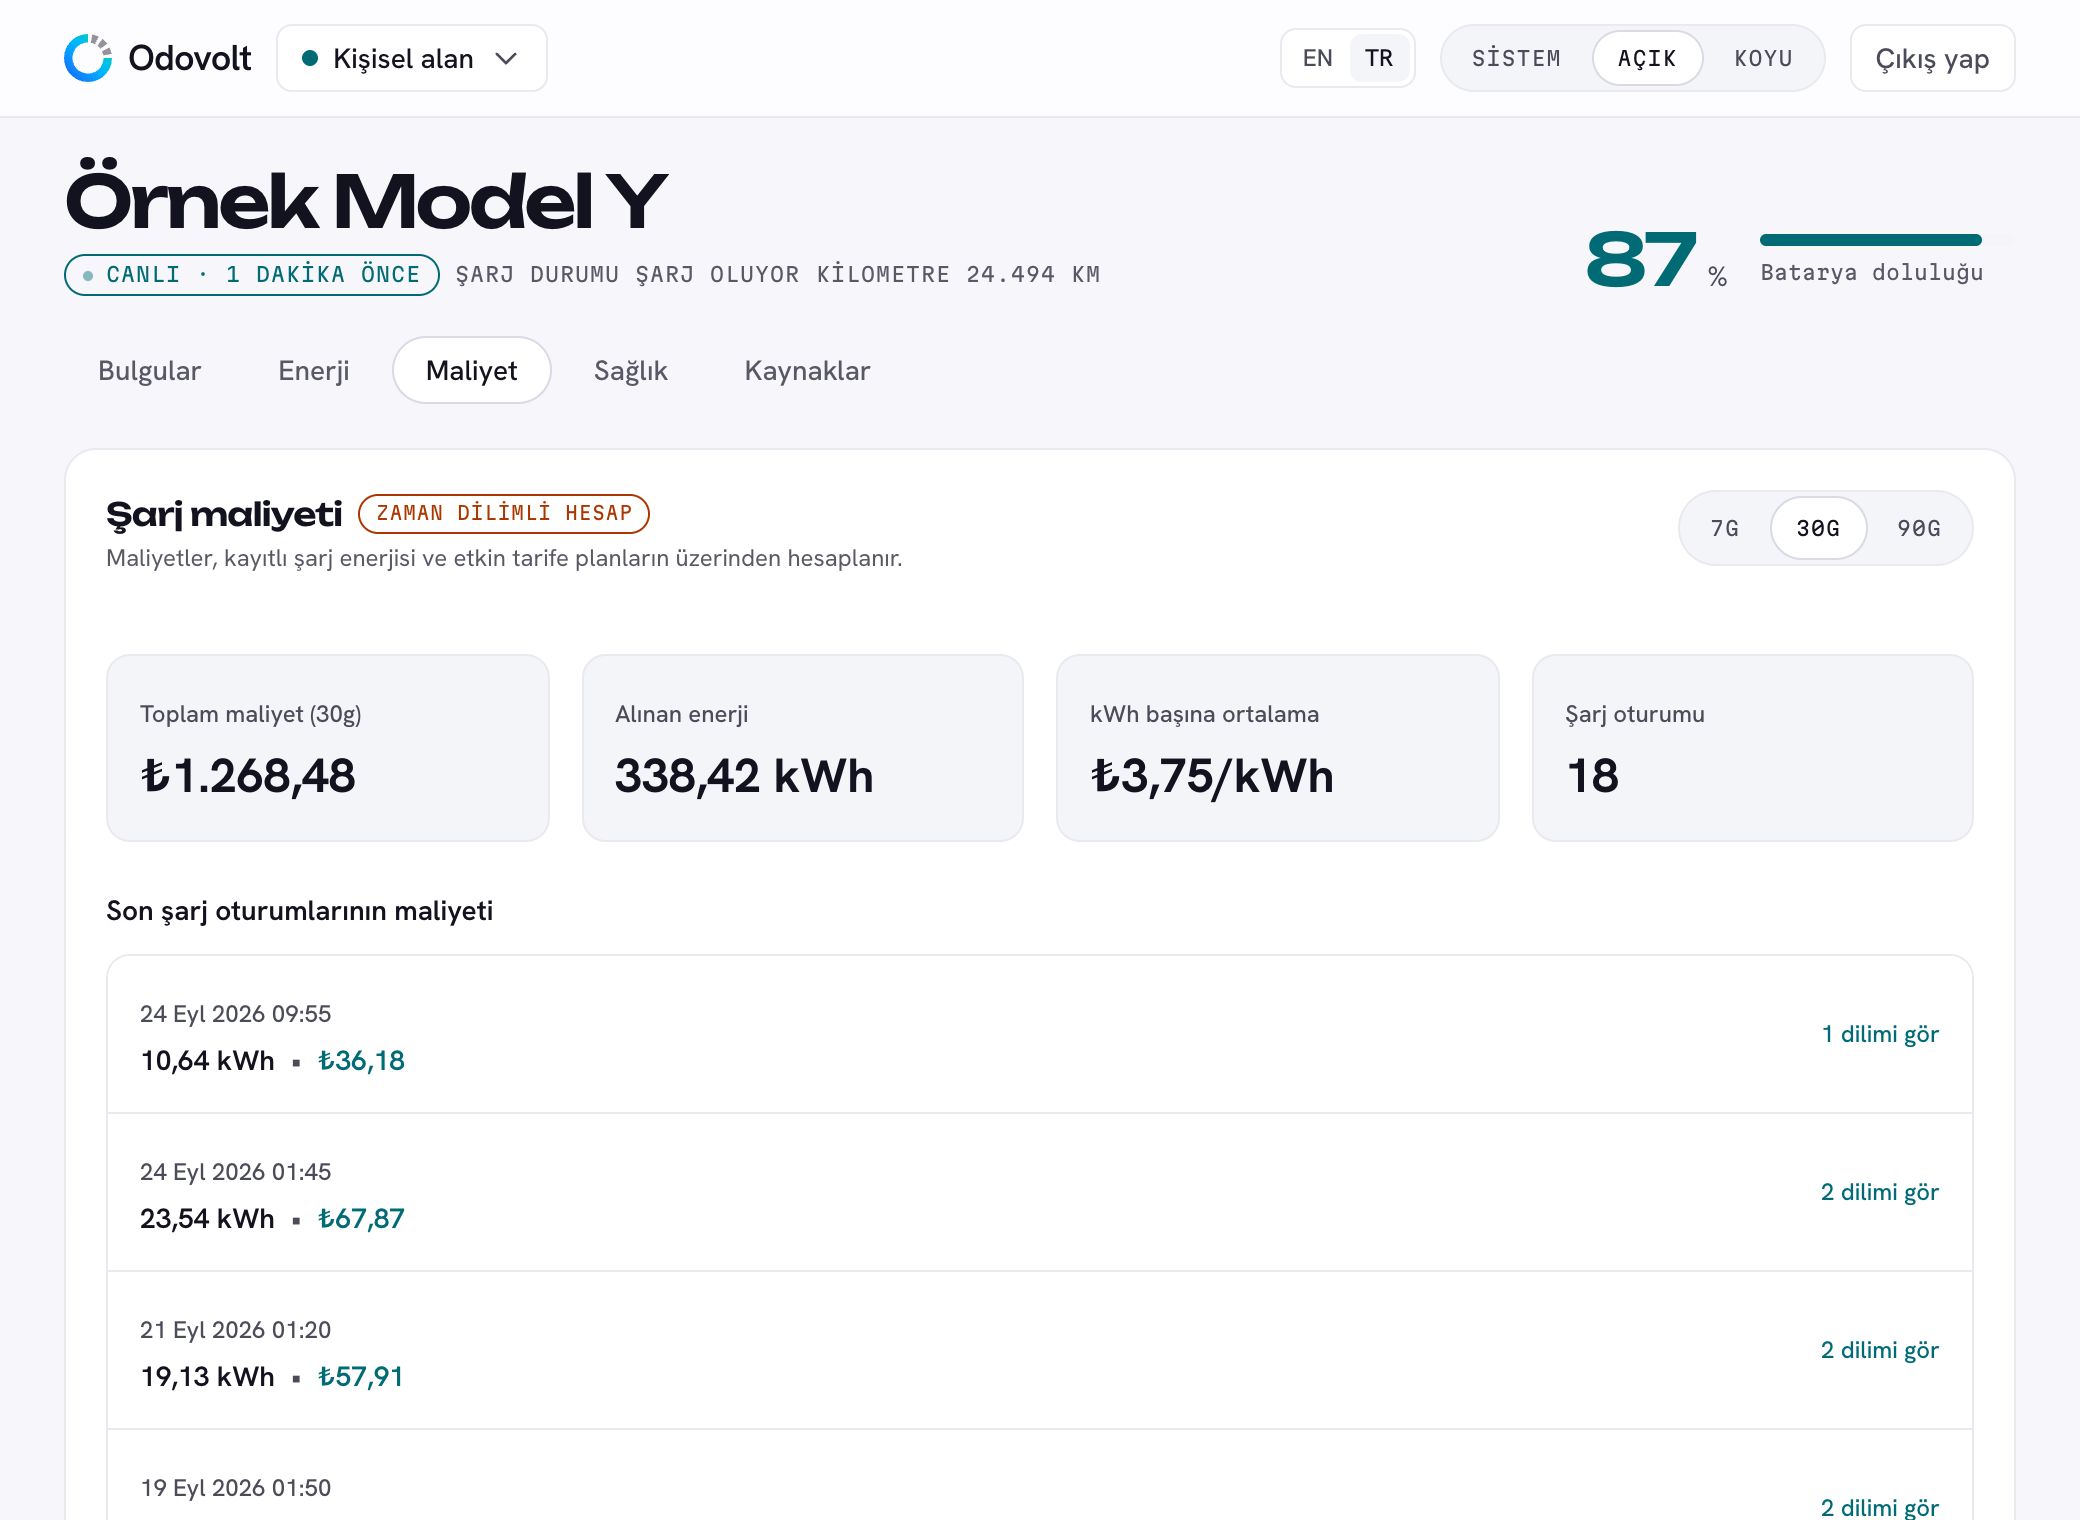Select the Maliyet tab
2080x1520 pixels.
click(471, 370)
